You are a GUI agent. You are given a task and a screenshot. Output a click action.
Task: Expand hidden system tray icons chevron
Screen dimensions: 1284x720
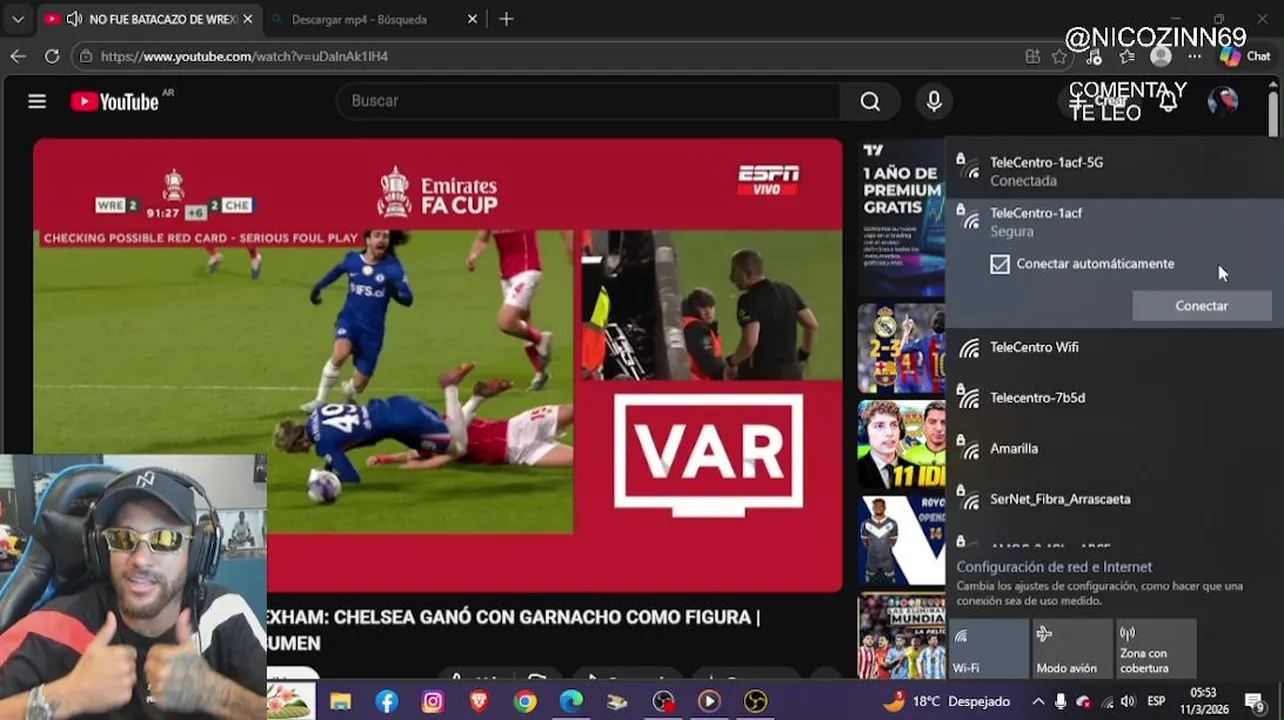[1038, 702]
